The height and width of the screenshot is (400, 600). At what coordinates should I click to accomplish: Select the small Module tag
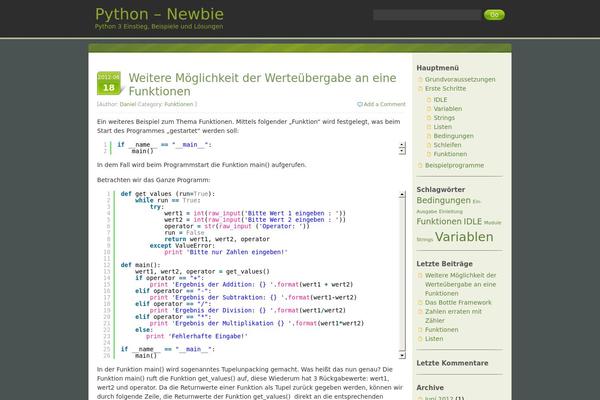tap(492, 223)
